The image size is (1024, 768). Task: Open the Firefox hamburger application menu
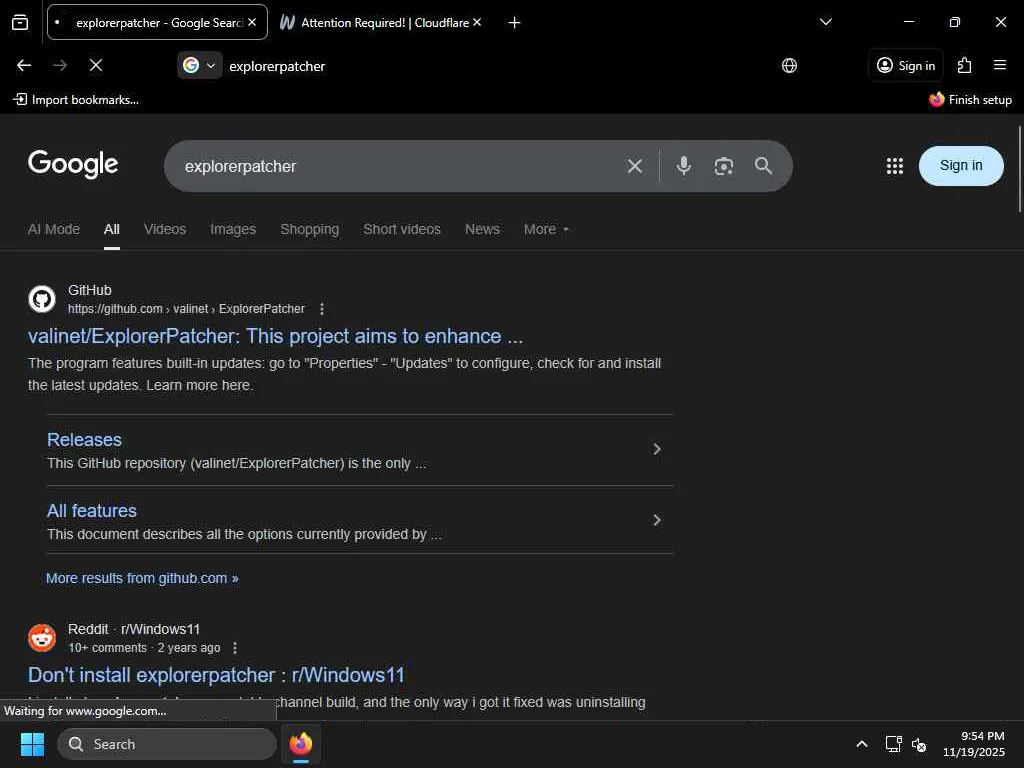click(x=1000, y=66)
